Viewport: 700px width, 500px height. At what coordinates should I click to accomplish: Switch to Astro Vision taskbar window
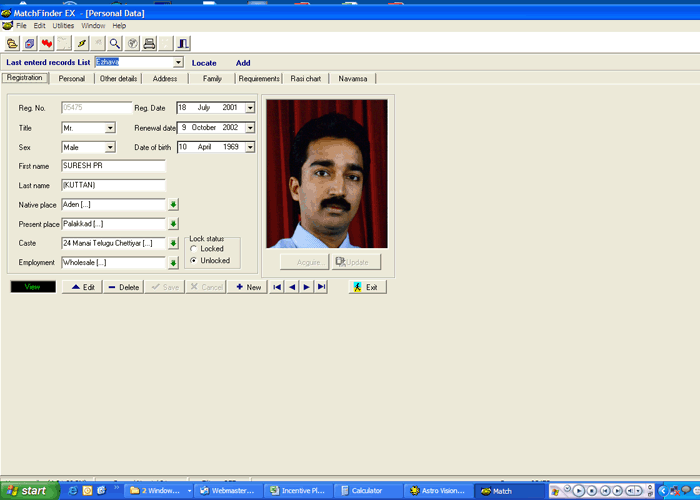(x=439, y=491)
